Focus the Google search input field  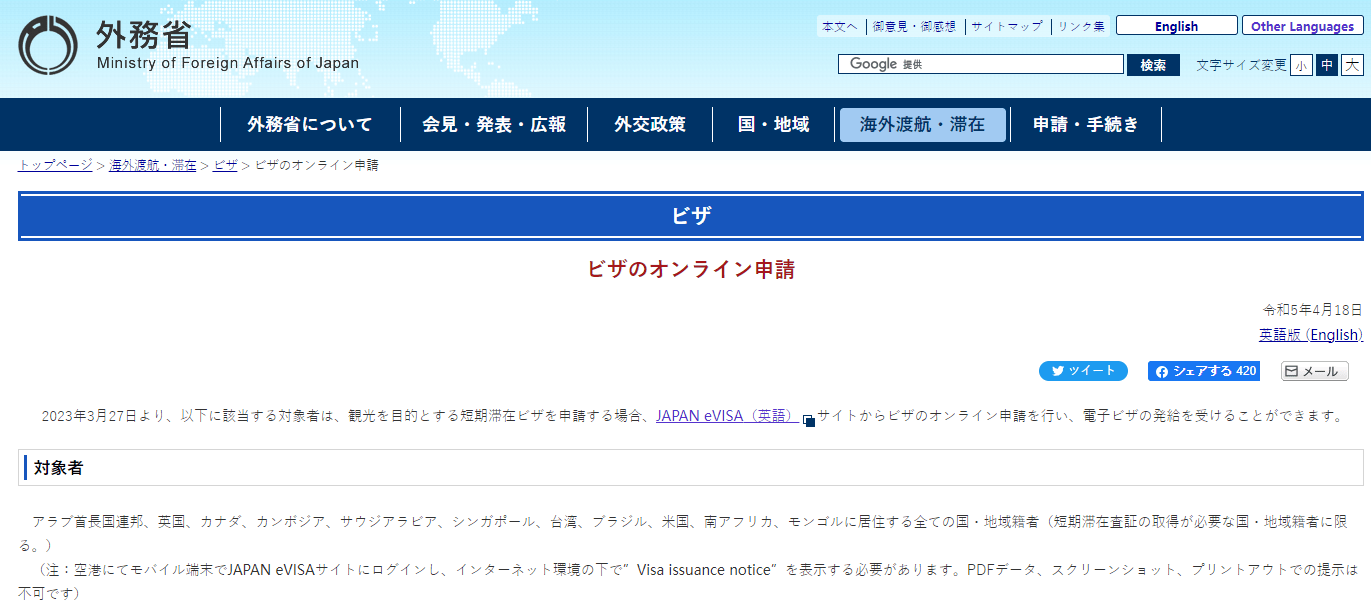(1010, 64)
